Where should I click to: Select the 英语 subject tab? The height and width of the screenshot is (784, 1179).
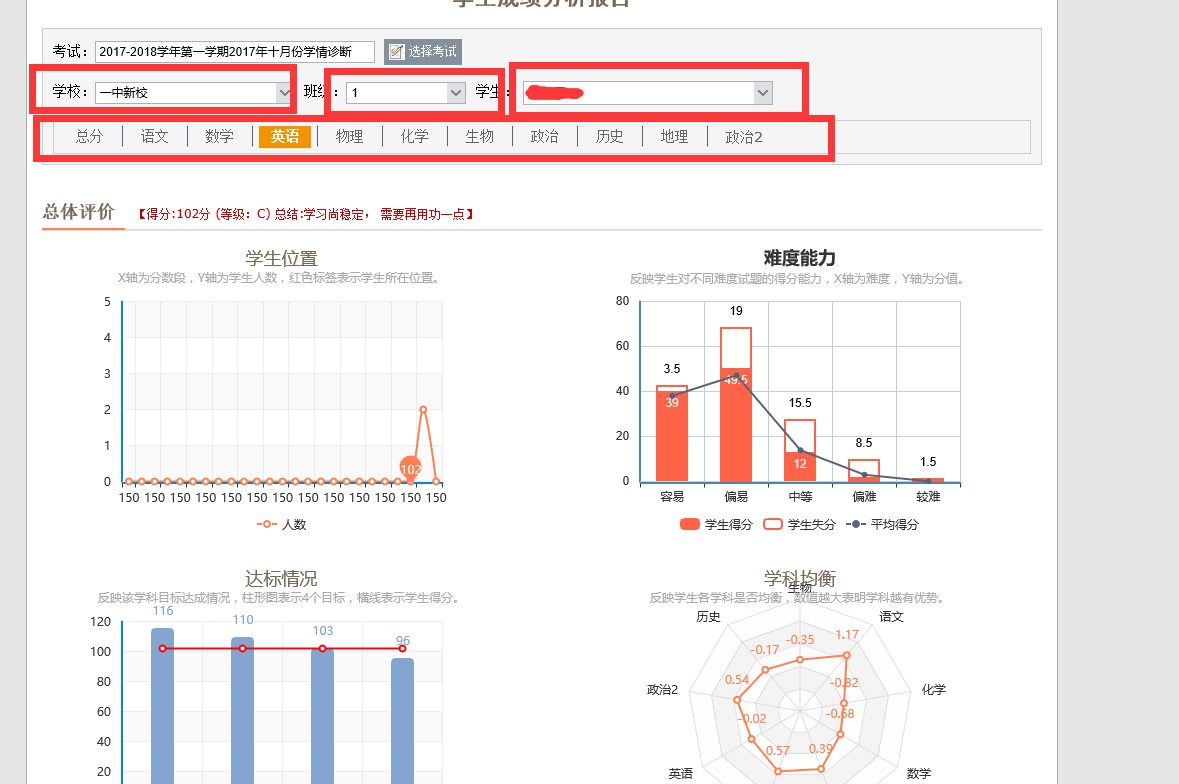coord(285,137)
